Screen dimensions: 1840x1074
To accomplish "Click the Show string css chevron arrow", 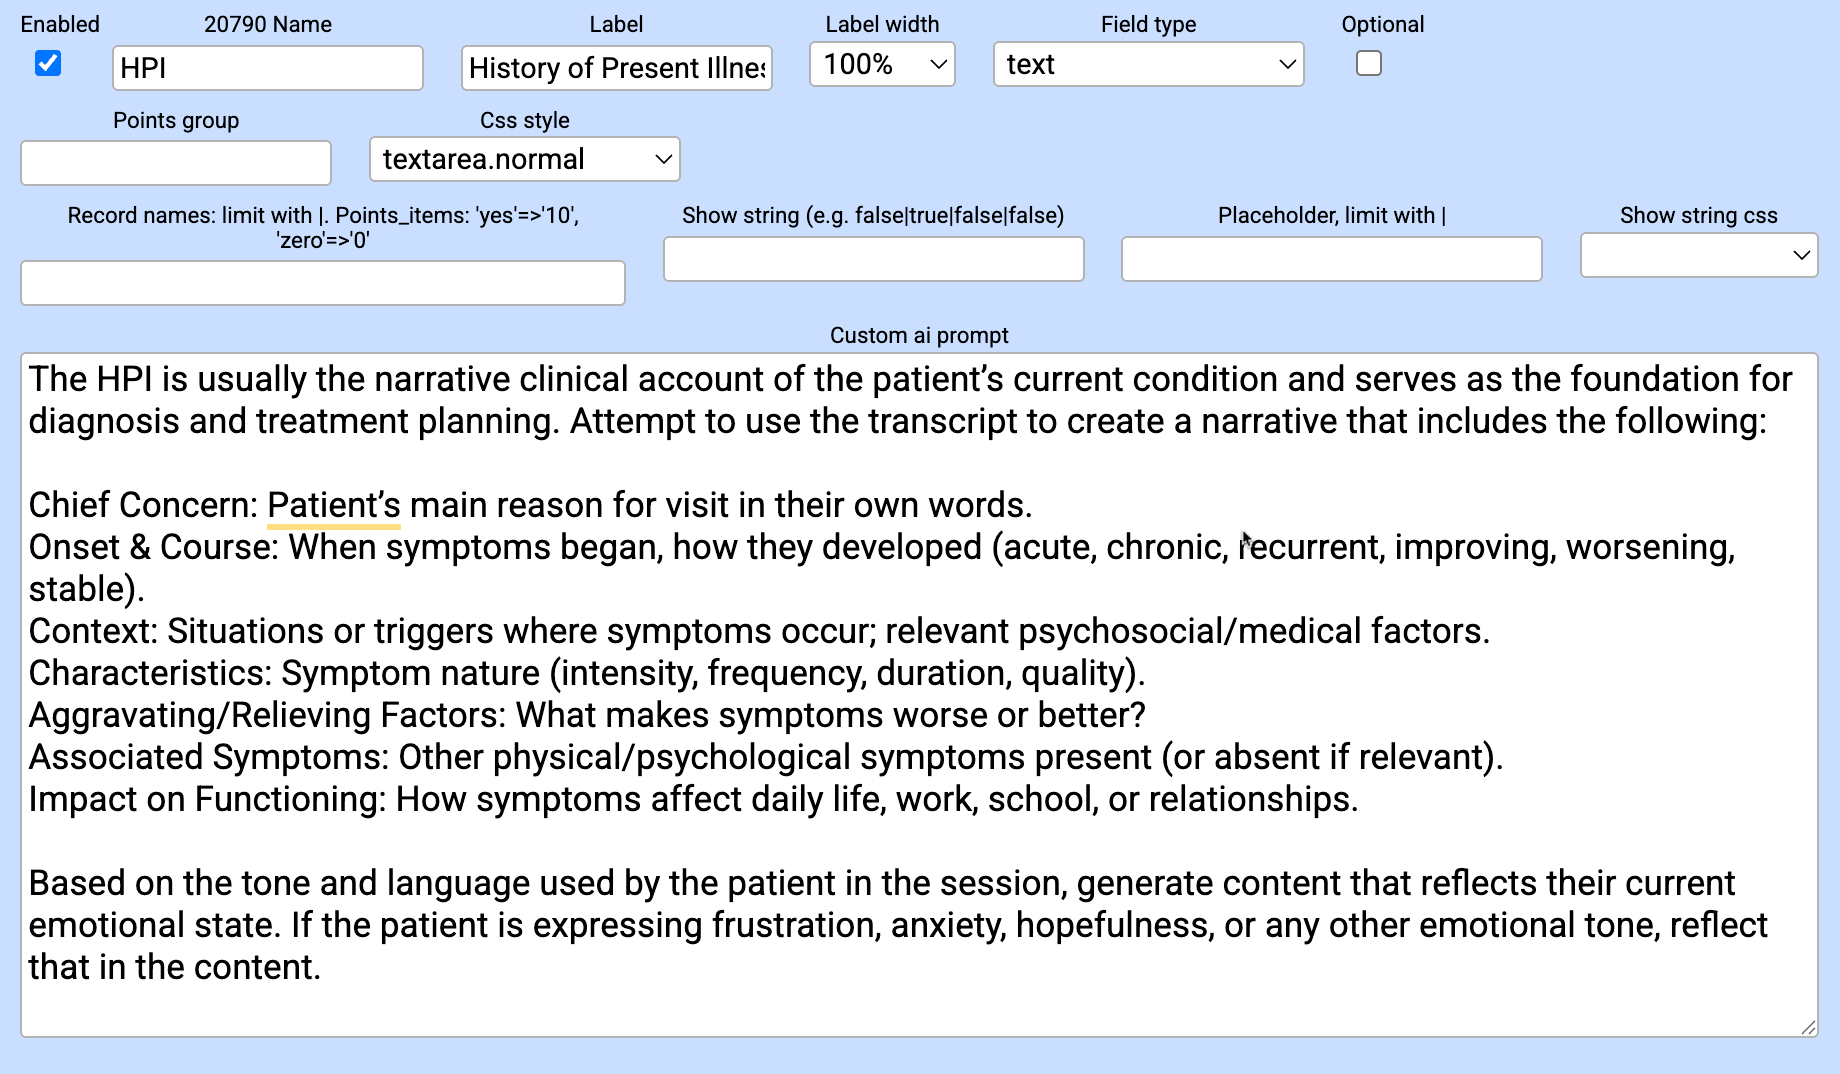I will click(1801, 255).
